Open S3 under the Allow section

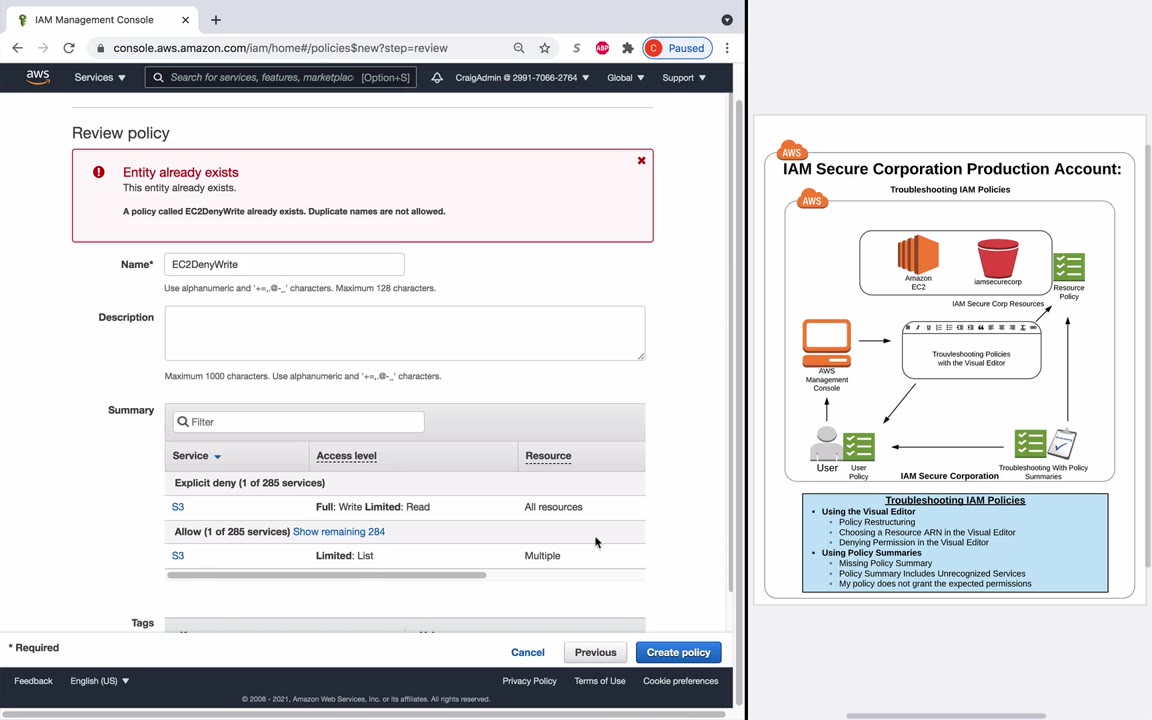[178, 555]
